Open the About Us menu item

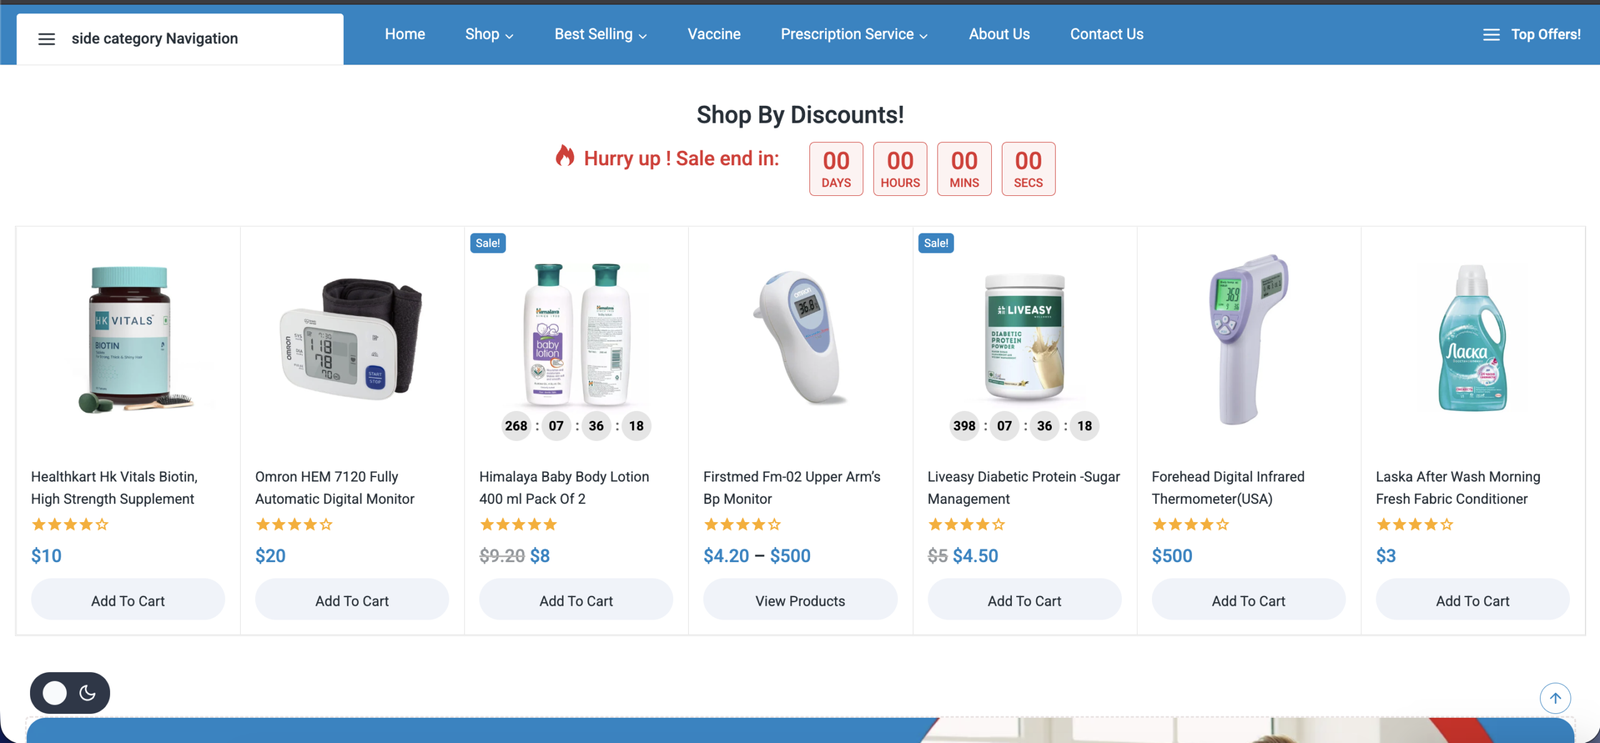pos(999,35)
